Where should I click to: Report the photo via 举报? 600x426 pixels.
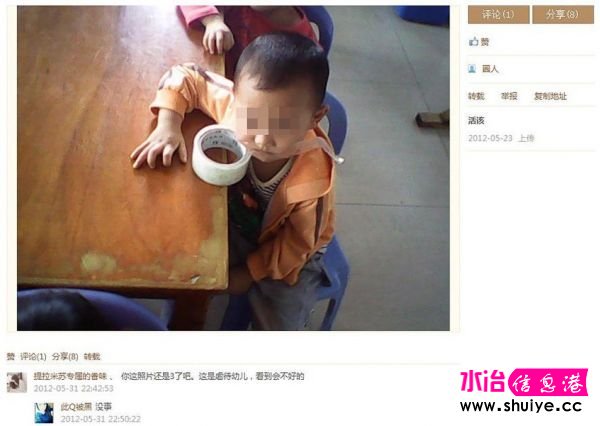coord(509,96)
